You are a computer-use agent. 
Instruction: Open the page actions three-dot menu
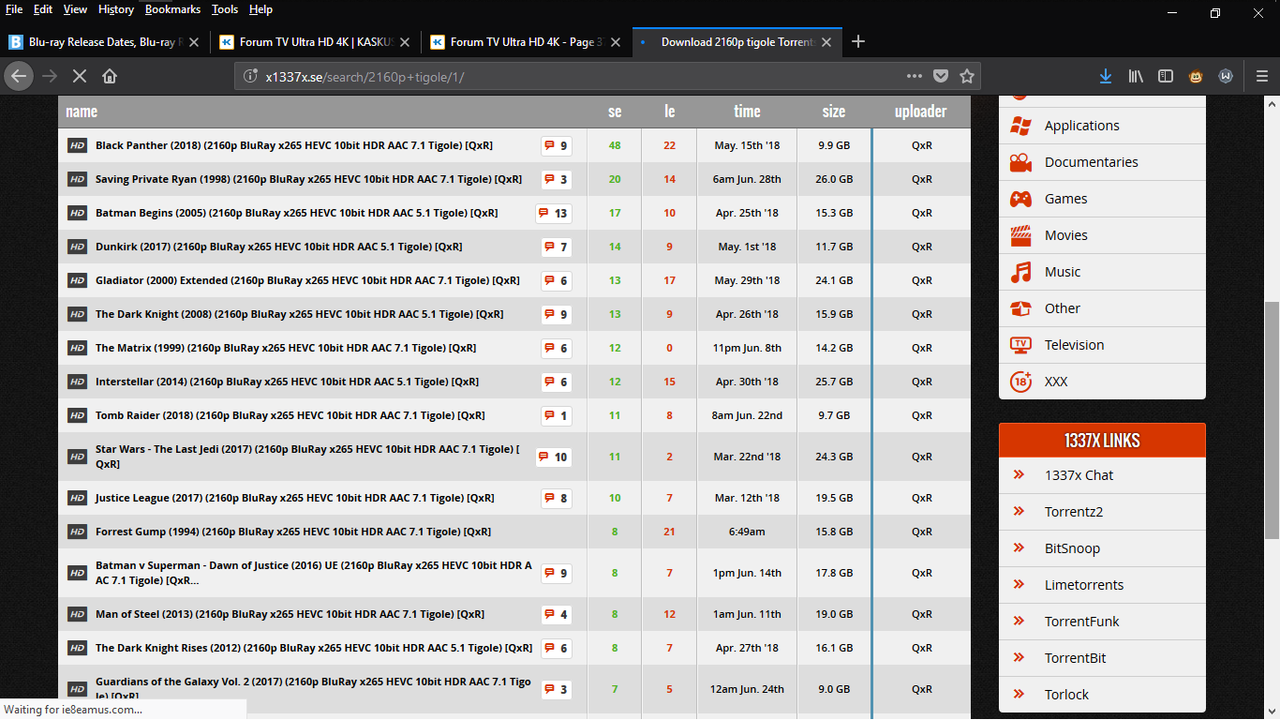[914, 76]
